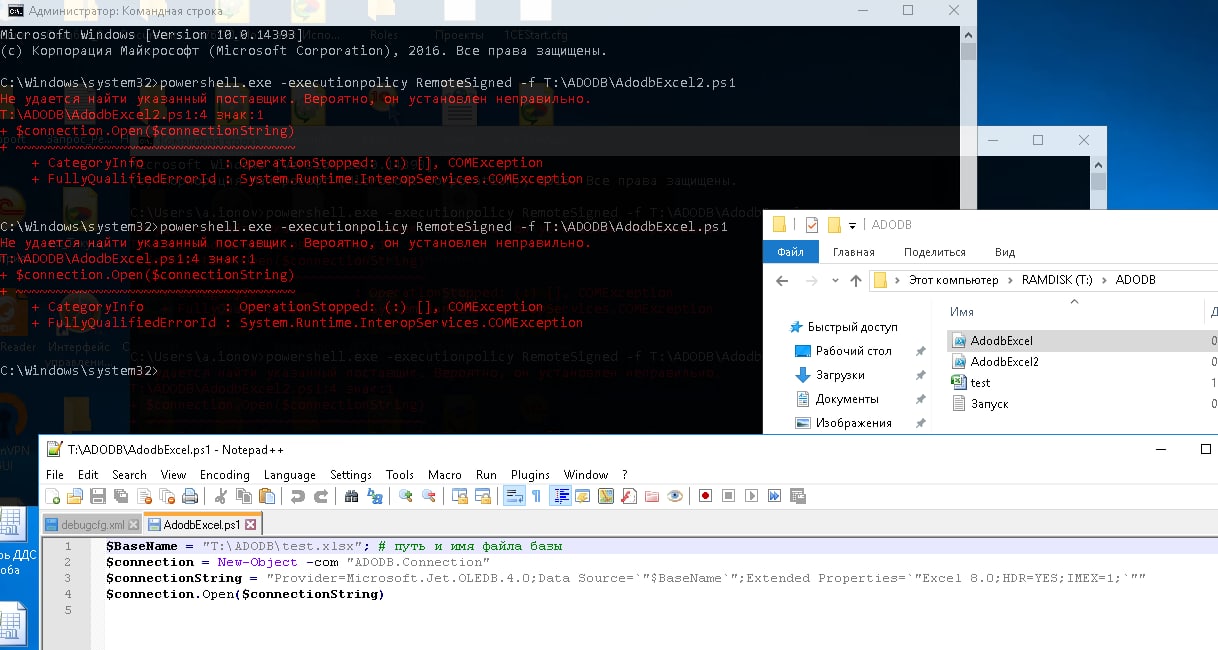Open Notepad++ Encoding menu
The image size is (1218, 650).
tap(225, 474)
